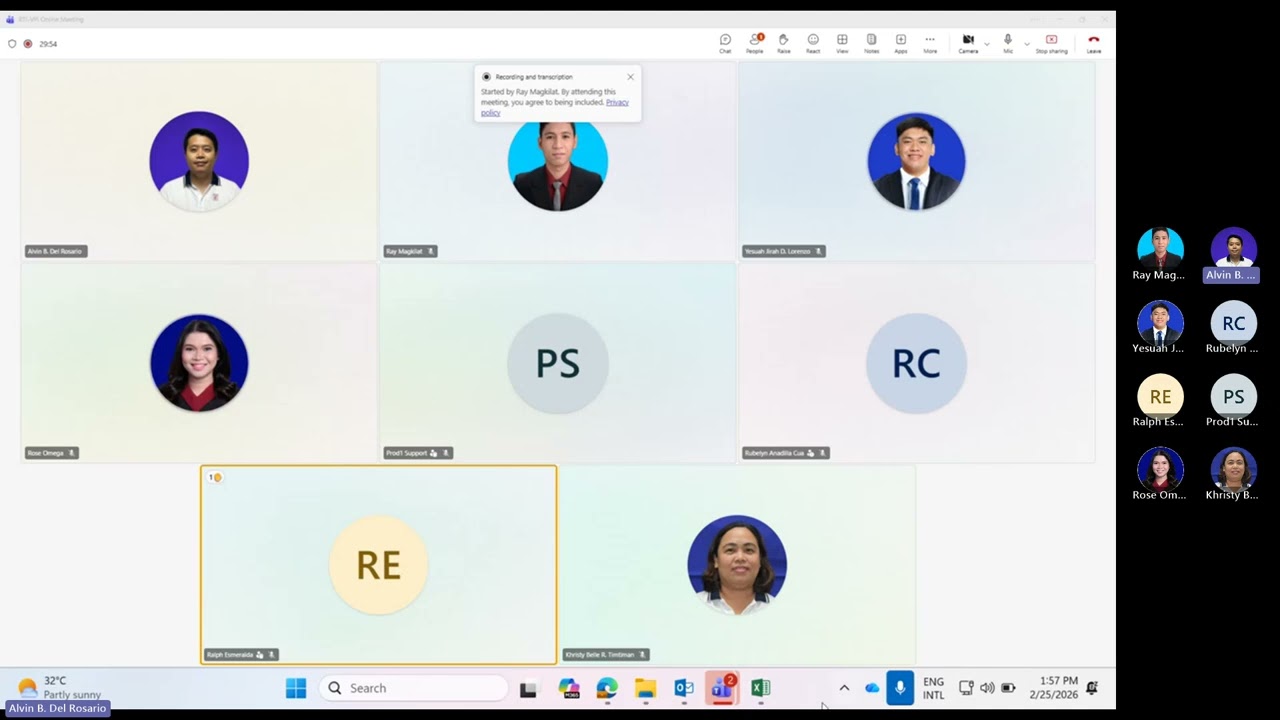Open the Apps menu
1280x720 pixels.
(x=901, y=43)
